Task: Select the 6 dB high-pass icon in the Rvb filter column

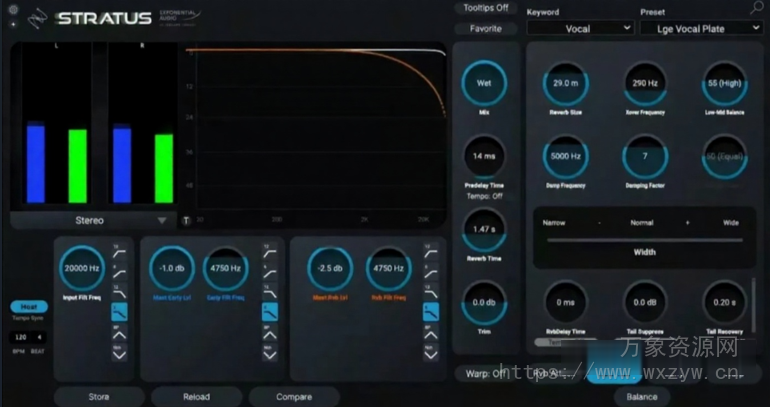Action: 431,272
